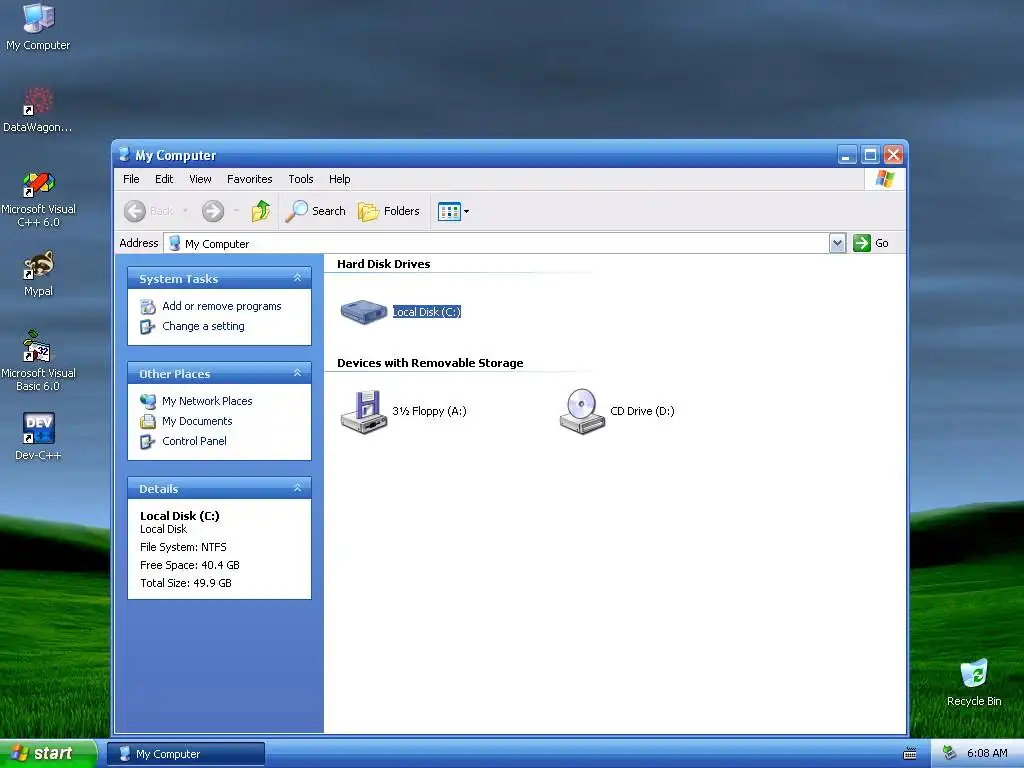
Task: Click the 3½ Floppy (A:) label
Action: [429, 411]
